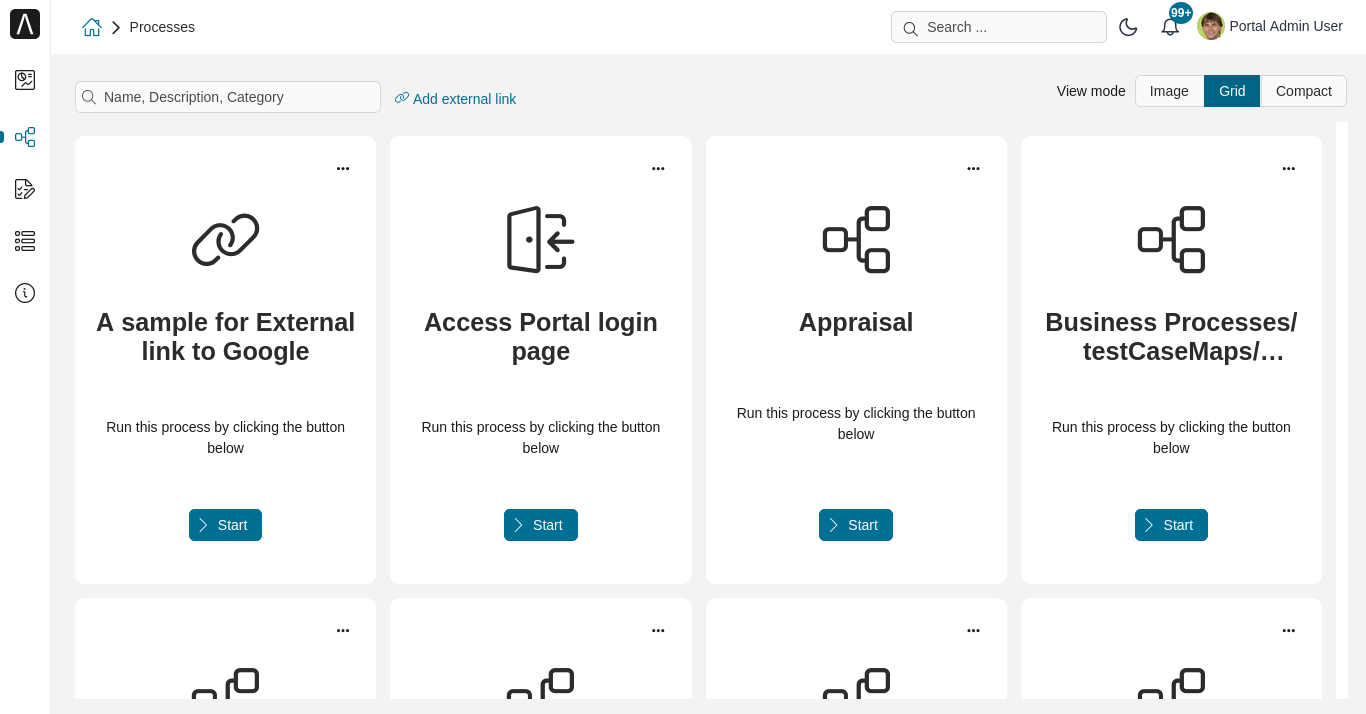
Task: Start Access Portal login page process
Action: pyautogui.click(x=541, y=525)
